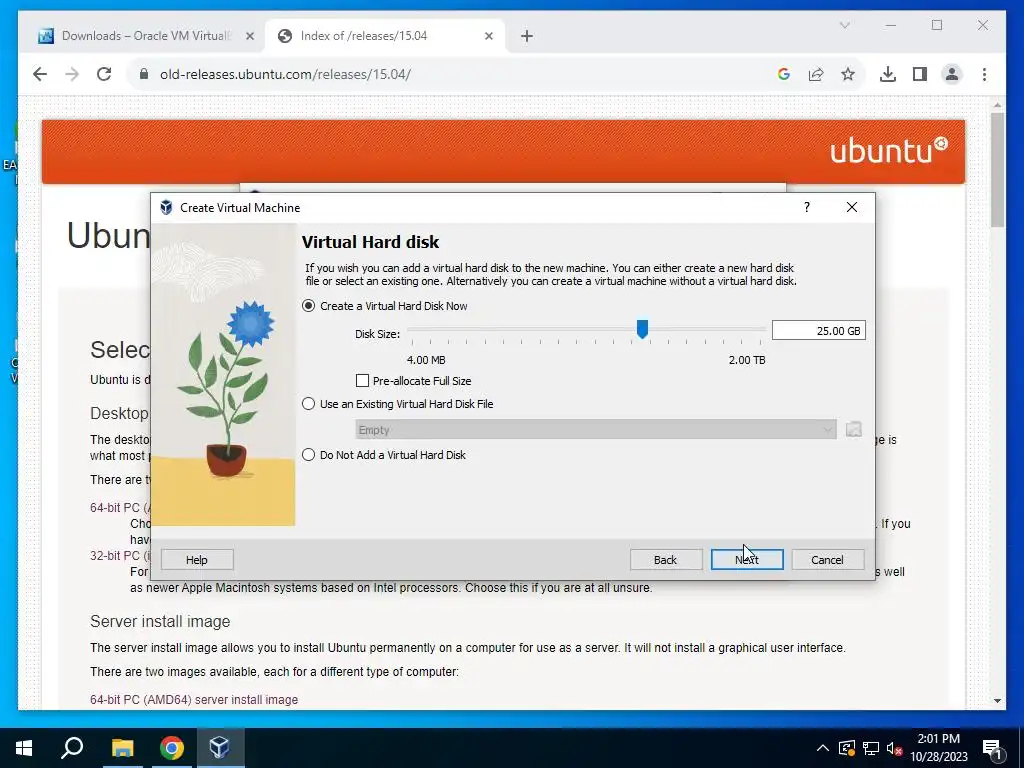Click the browser page vertical scrollbar thumb
The image size is (1024, 768).
tap(997, 169)
